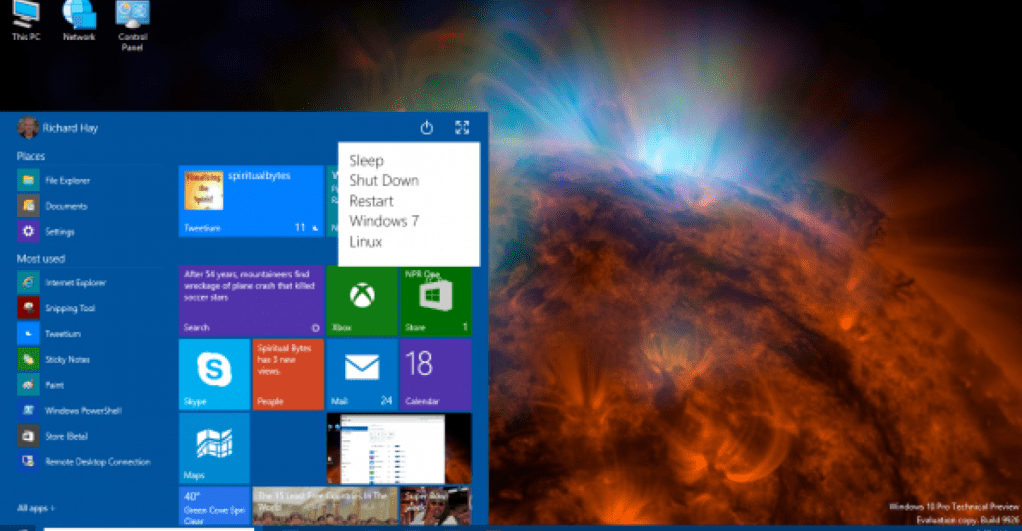Select Restart from power menu

[372, 201]
